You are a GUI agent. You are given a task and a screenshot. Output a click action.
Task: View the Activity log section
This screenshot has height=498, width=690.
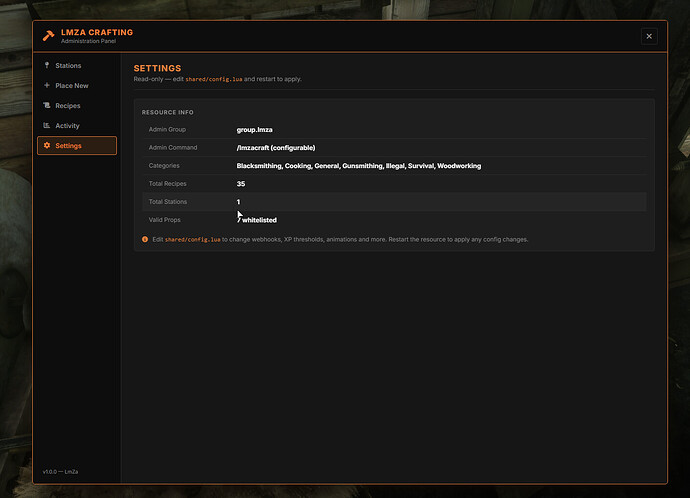[77, 125]
